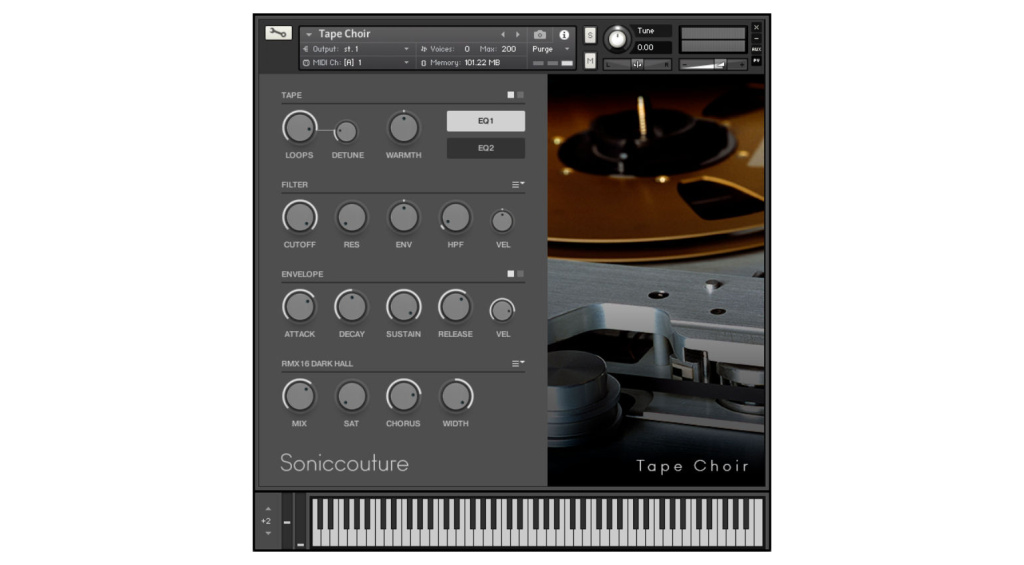Click the LOOPS knob
1024x565 pixels.
click(300, 127)
